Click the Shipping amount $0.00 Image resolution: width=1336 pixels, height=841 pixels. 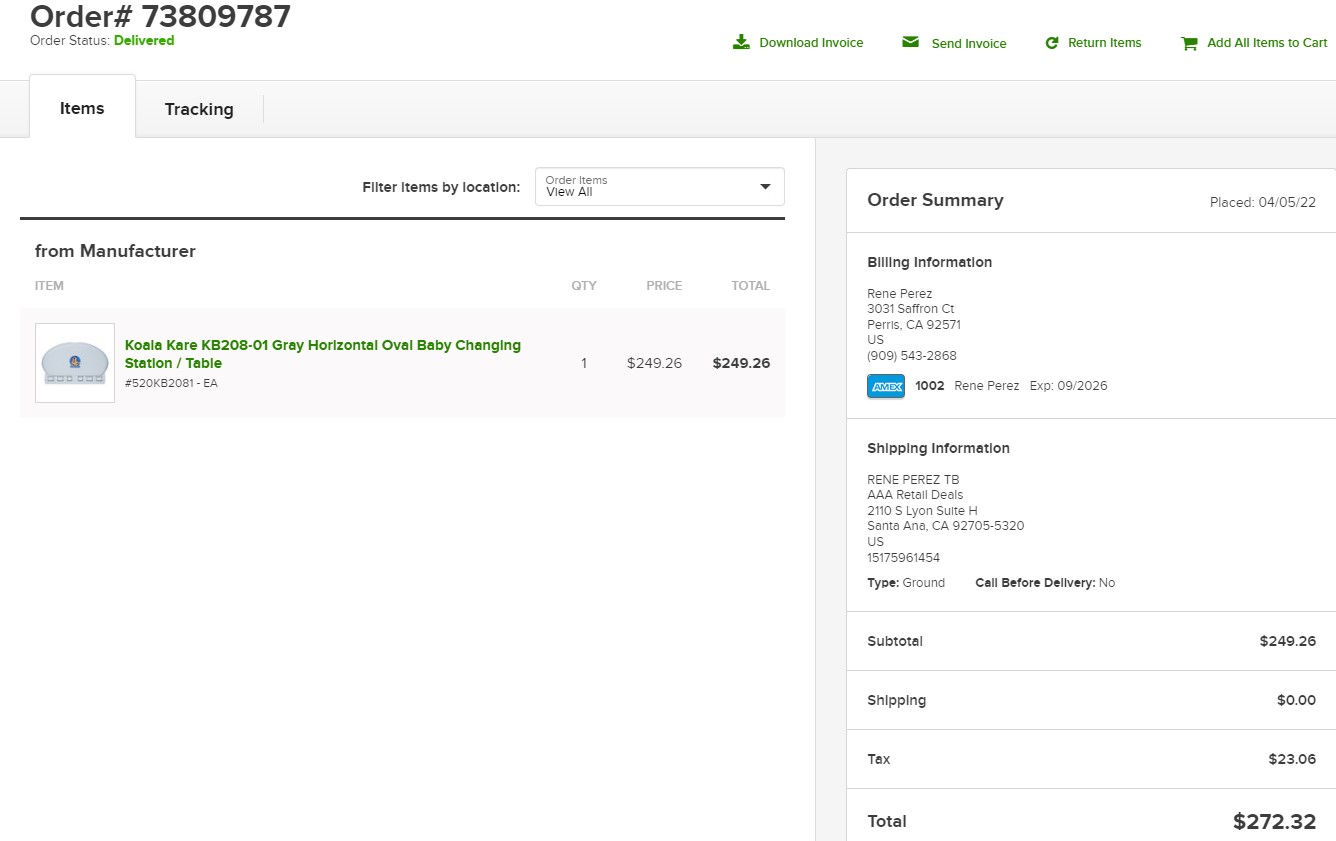1296,700
